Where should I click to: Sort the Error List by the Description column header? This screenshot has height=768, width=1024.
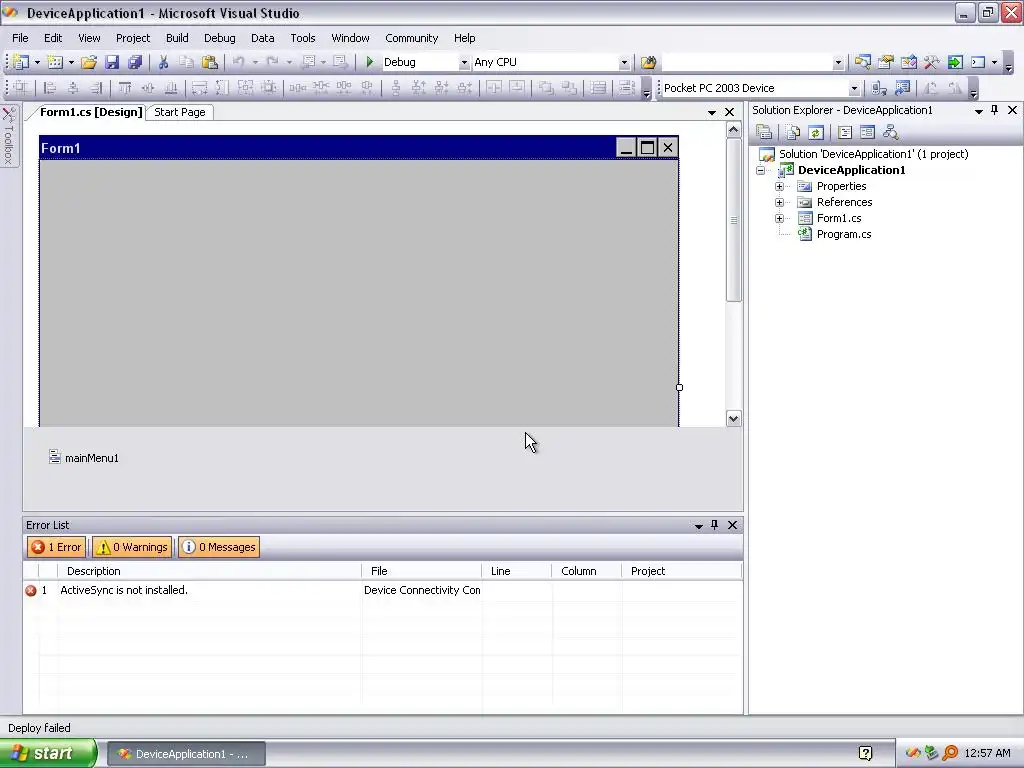coord(209,571)
